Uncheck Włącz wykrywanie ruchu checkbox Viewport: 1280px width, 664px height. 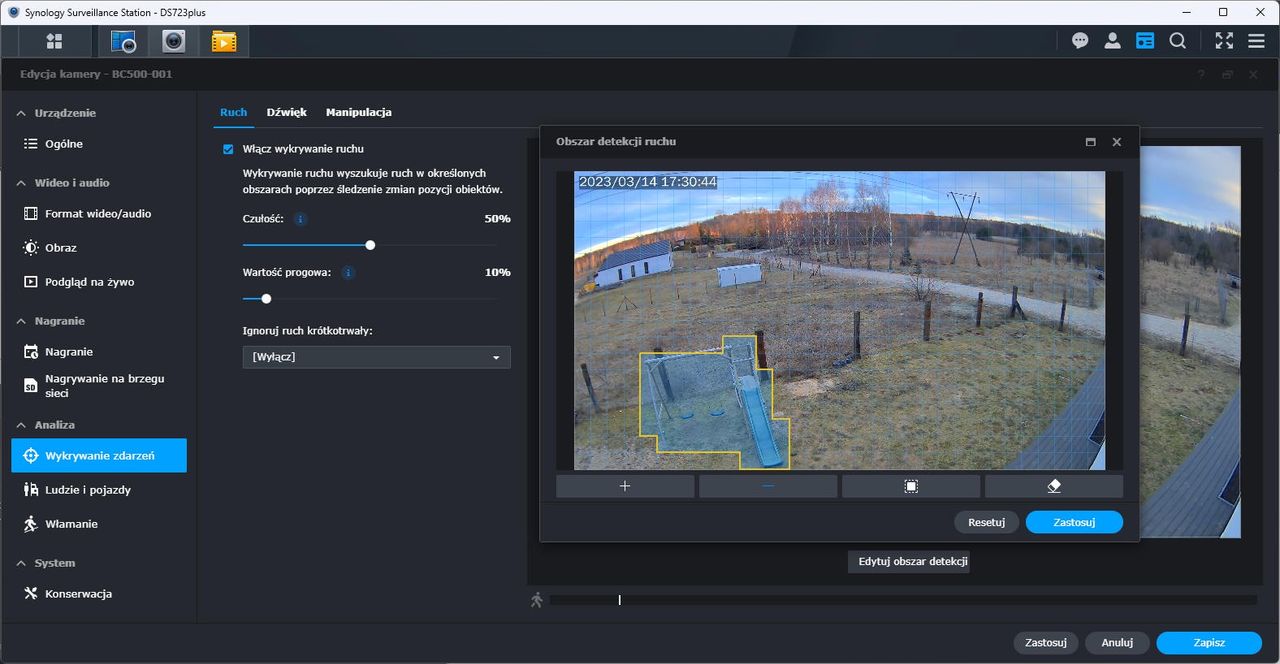click(x=228, y=149)
